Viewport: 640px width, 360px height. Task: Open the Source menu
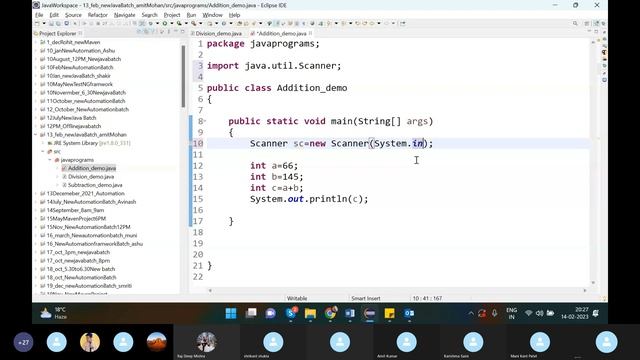pyautogui.click(x=73, y=15)
